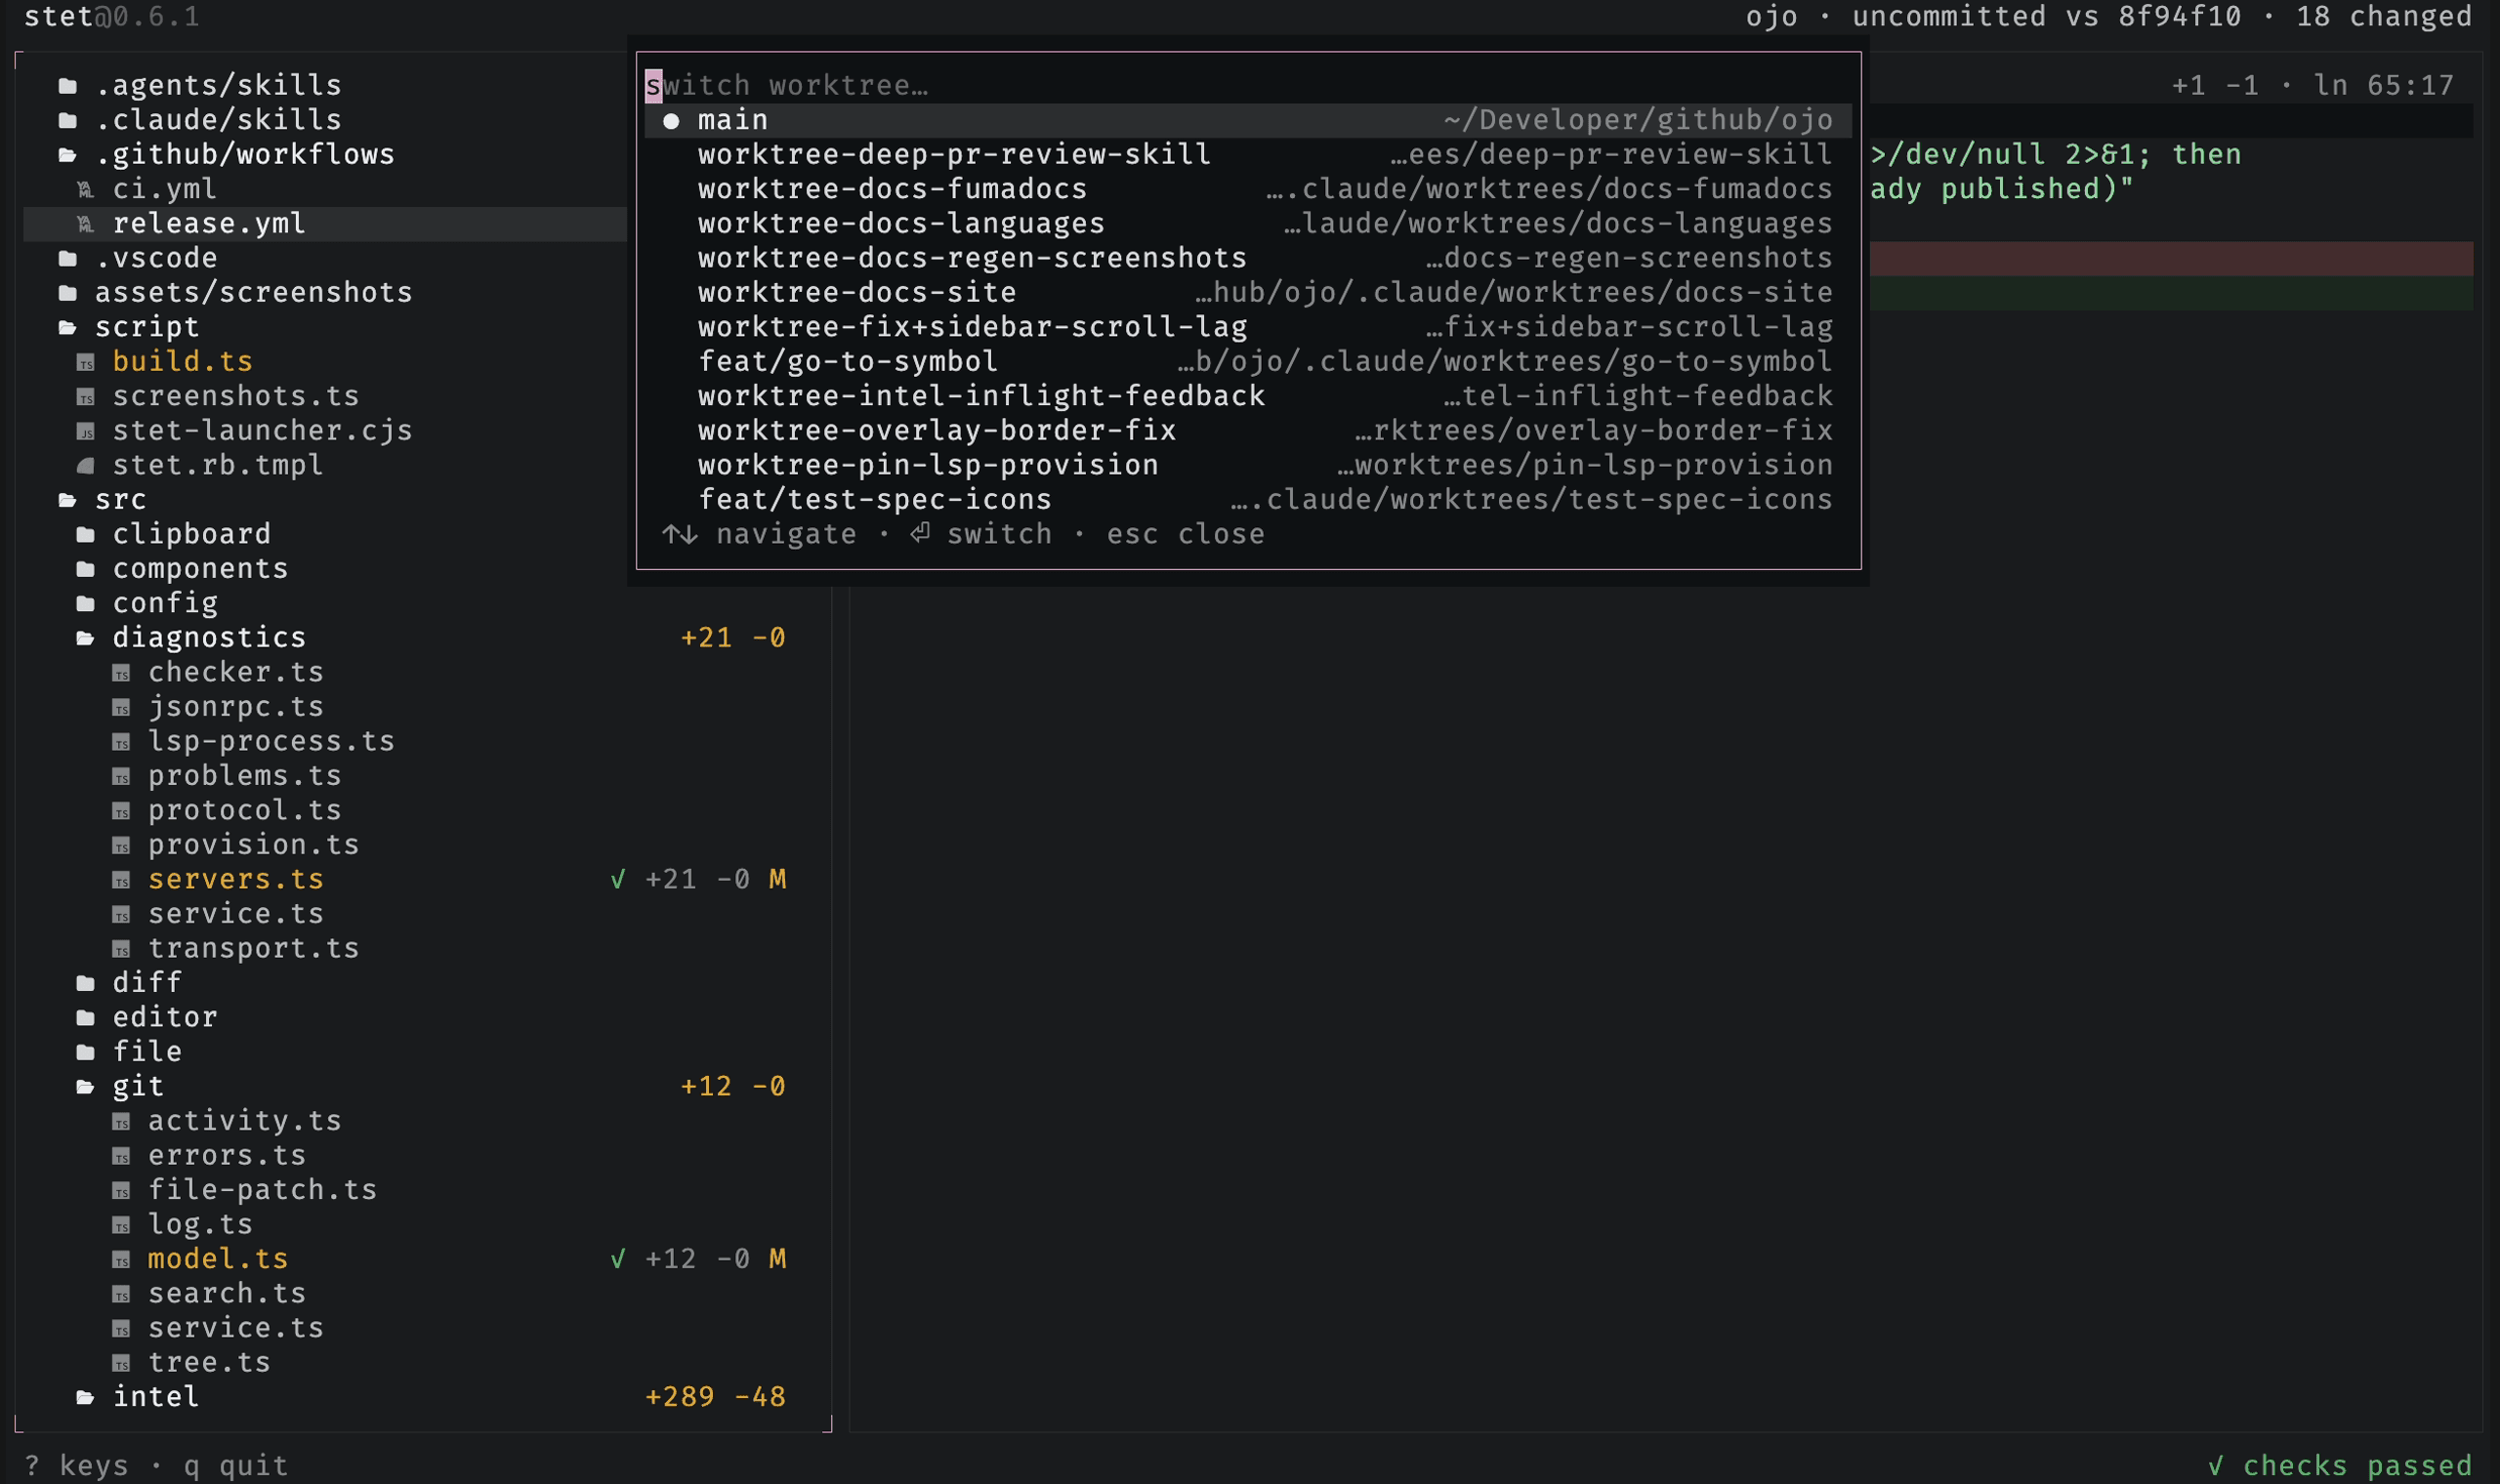Select worktree-docs-languages entry
The image size is (2500, 1484).
pos(1248,224)
